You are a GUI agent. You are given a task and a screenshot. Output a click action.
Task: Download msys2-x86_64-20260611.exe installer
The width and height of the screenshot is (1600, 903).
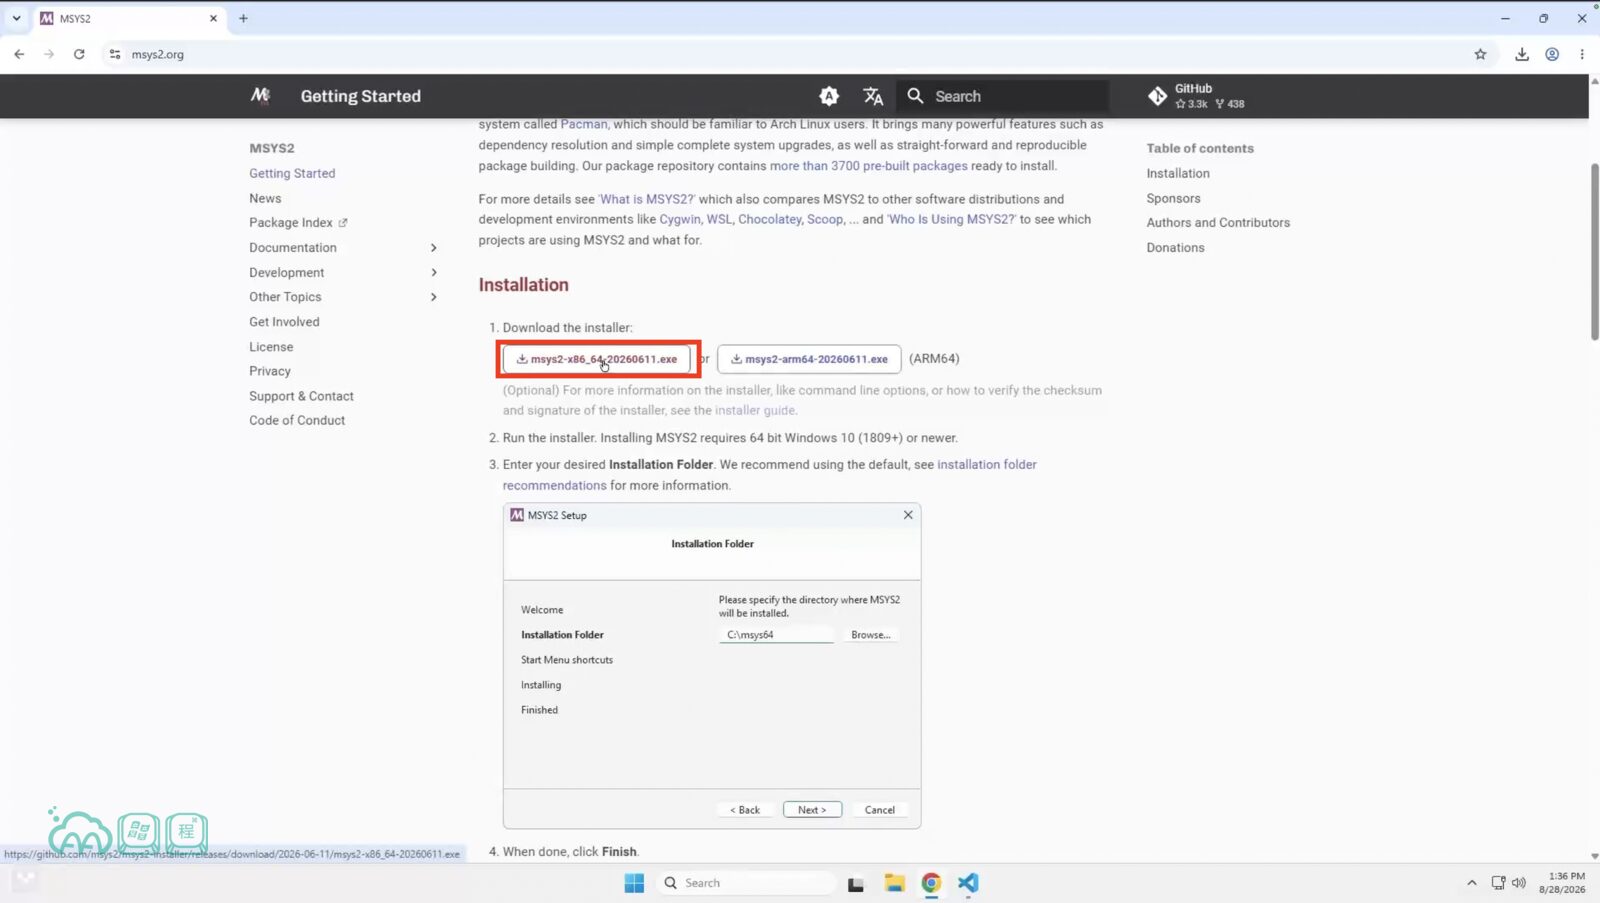point(597,359)
